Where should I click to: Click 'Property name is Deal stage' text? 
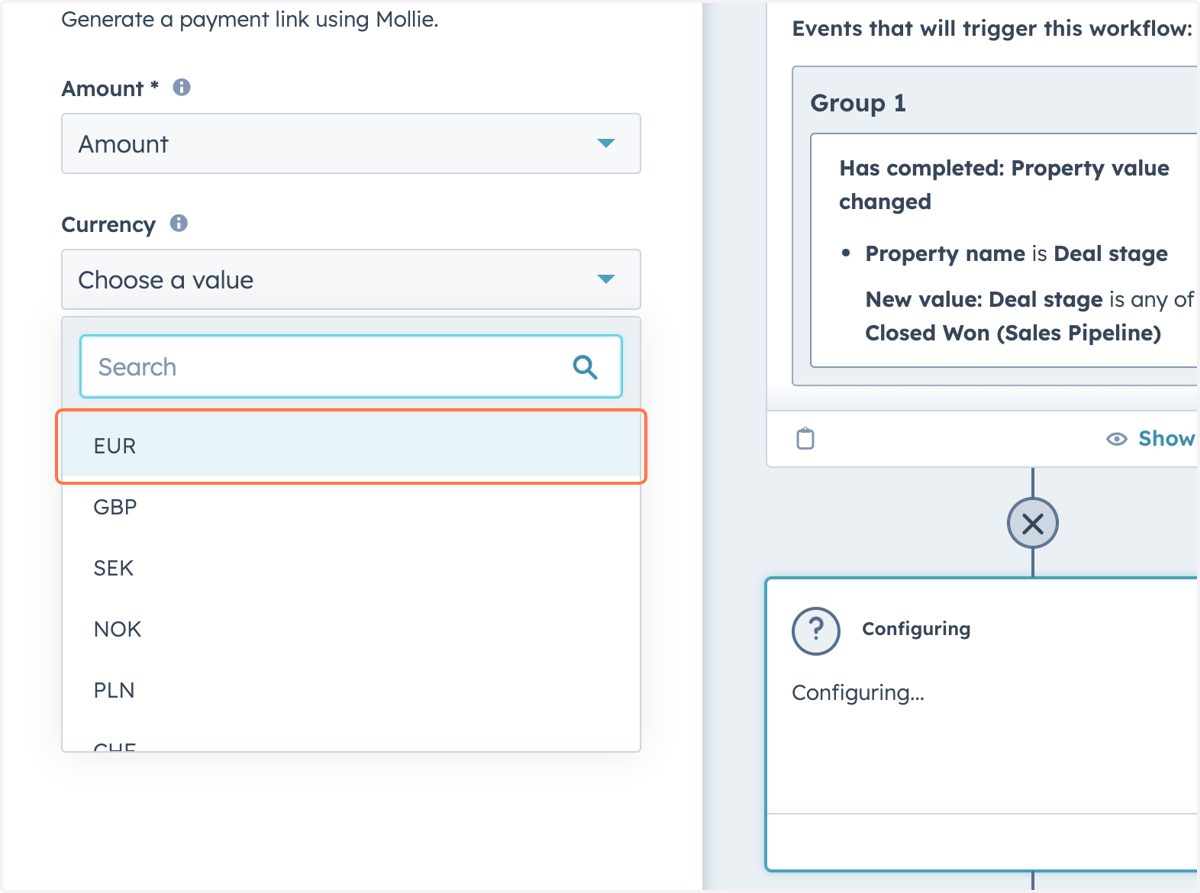coord(1016,254)
